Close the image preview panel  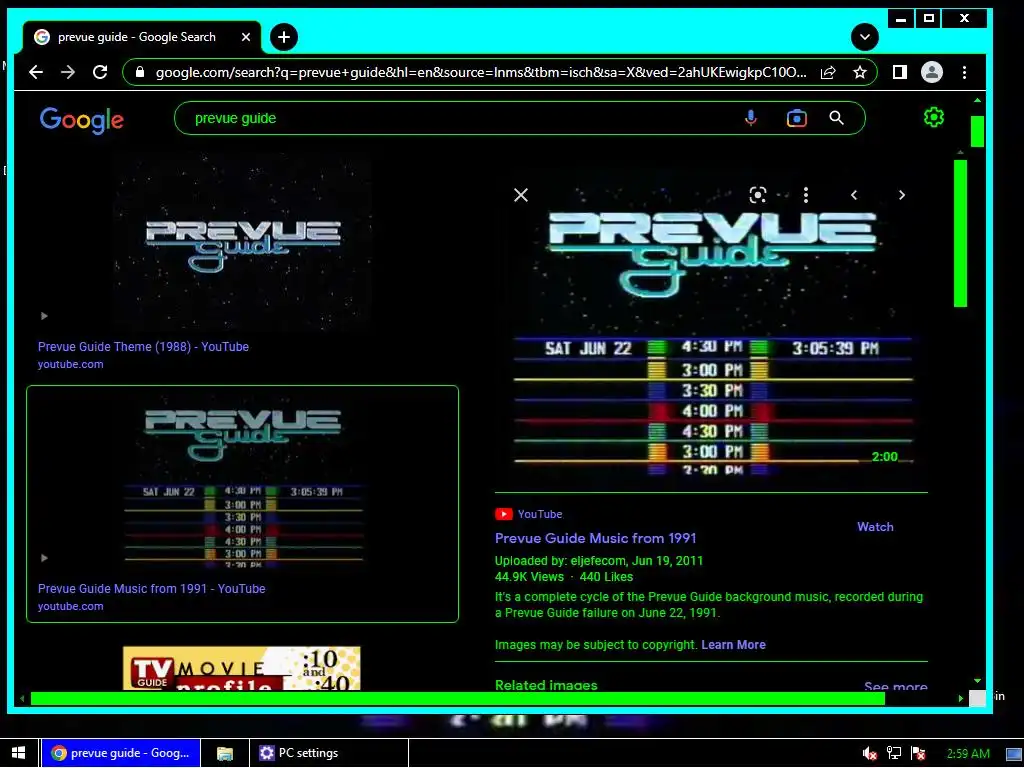[520, 195]
